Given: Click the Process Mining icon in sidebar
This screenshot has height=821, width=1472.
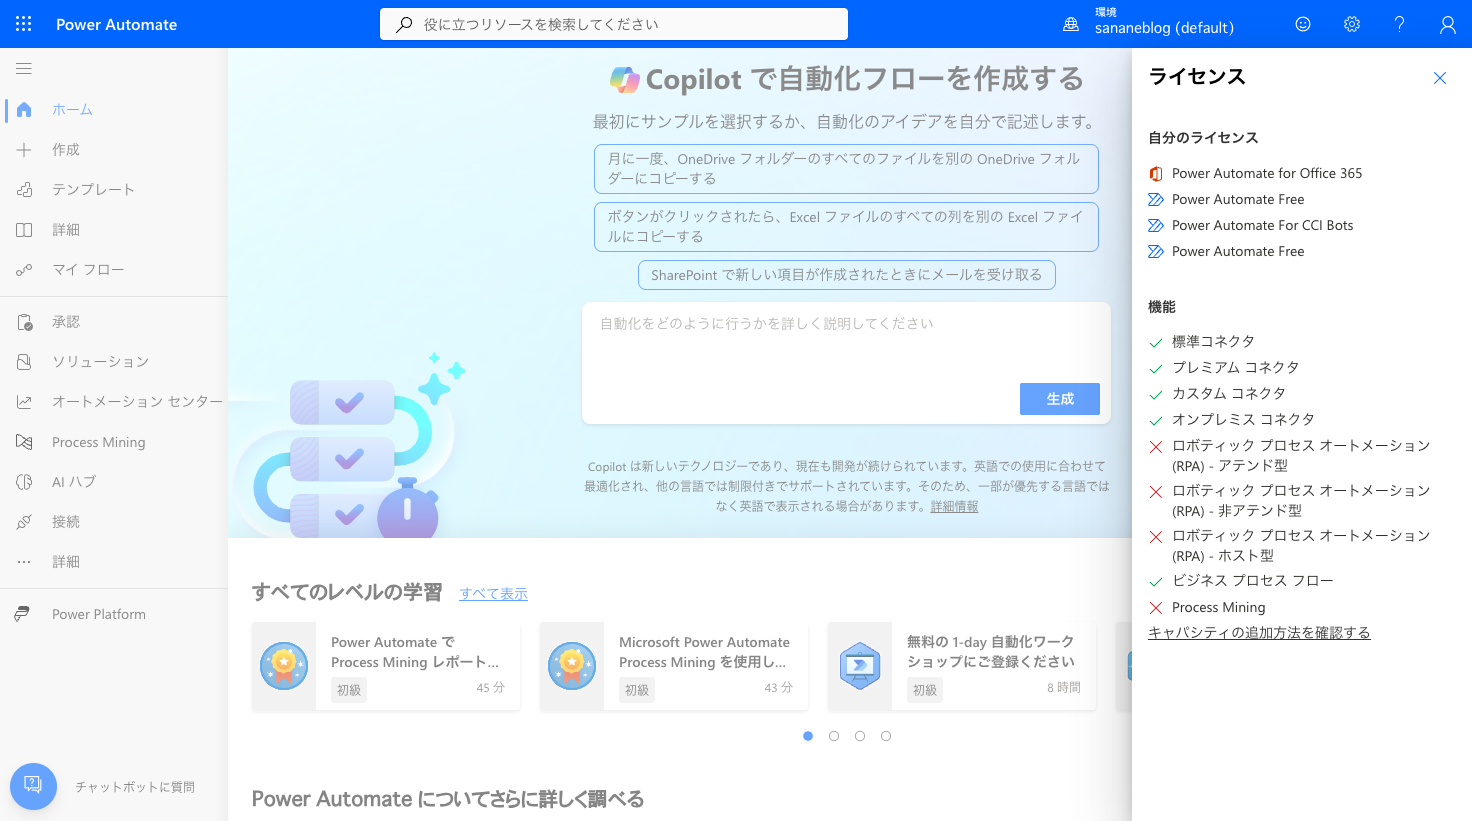Looking at the screenshot, I should [24, 442].
